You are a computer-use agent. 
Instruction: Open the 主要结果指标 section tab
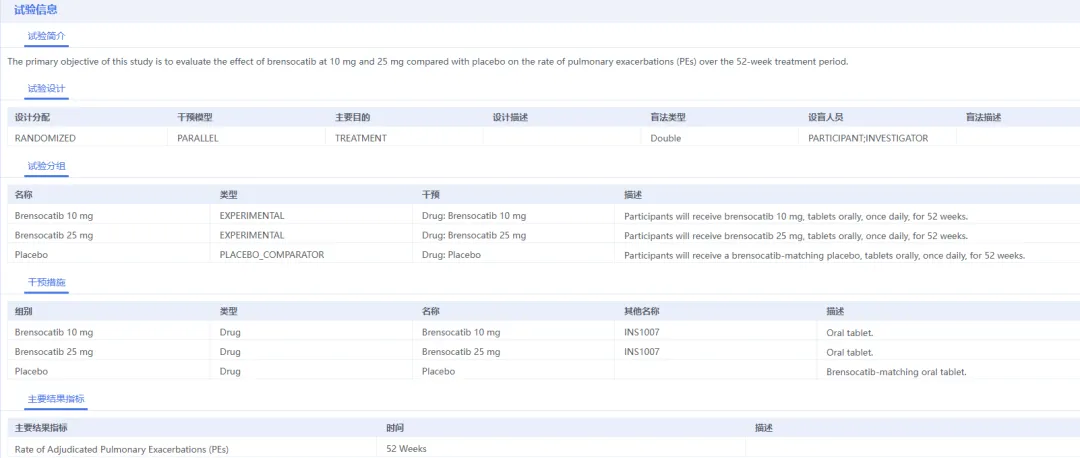pos(57,399)
